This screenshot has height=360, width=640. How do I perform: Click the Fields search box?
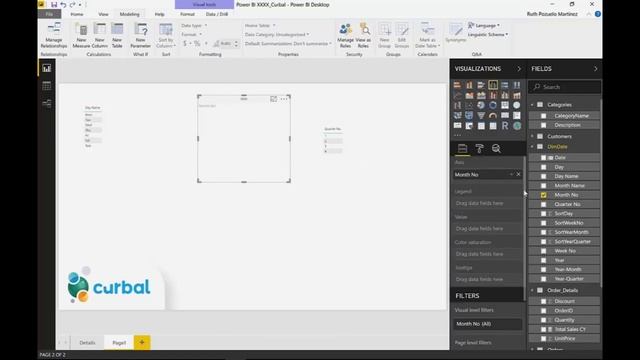pyautogui.click(x=564, y=87)
